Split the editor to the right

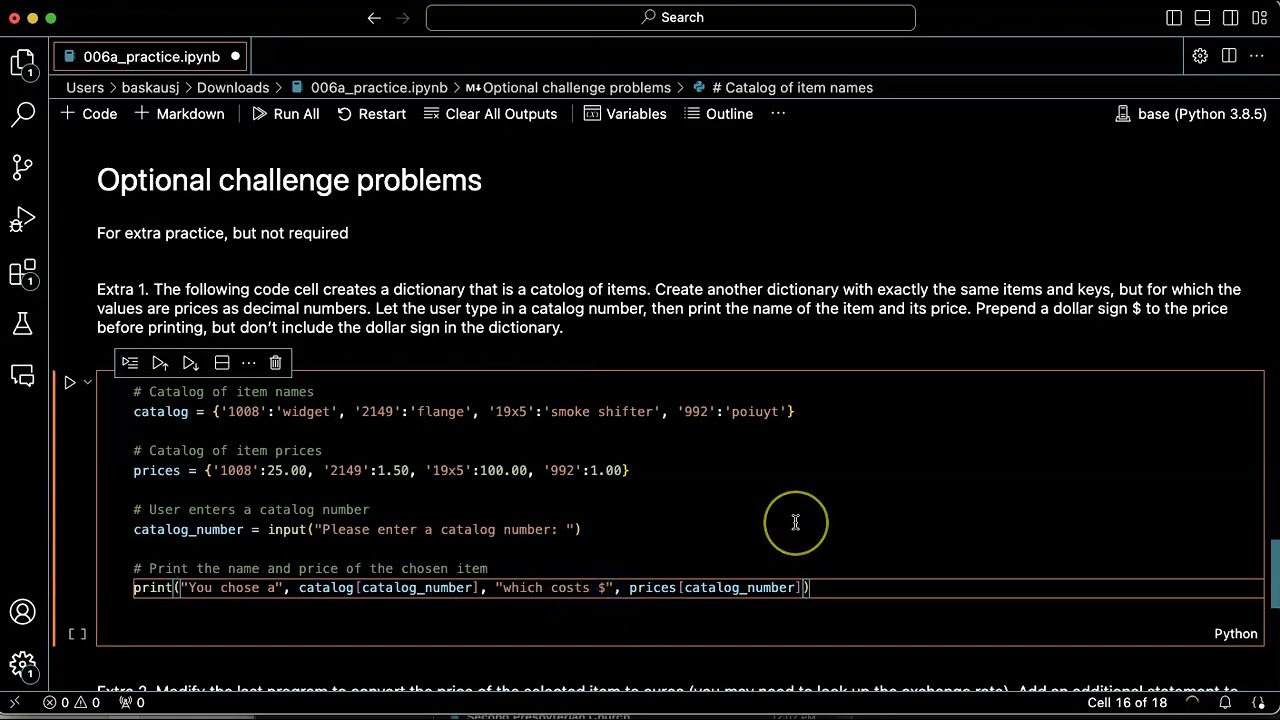(x=1229, y=56)
